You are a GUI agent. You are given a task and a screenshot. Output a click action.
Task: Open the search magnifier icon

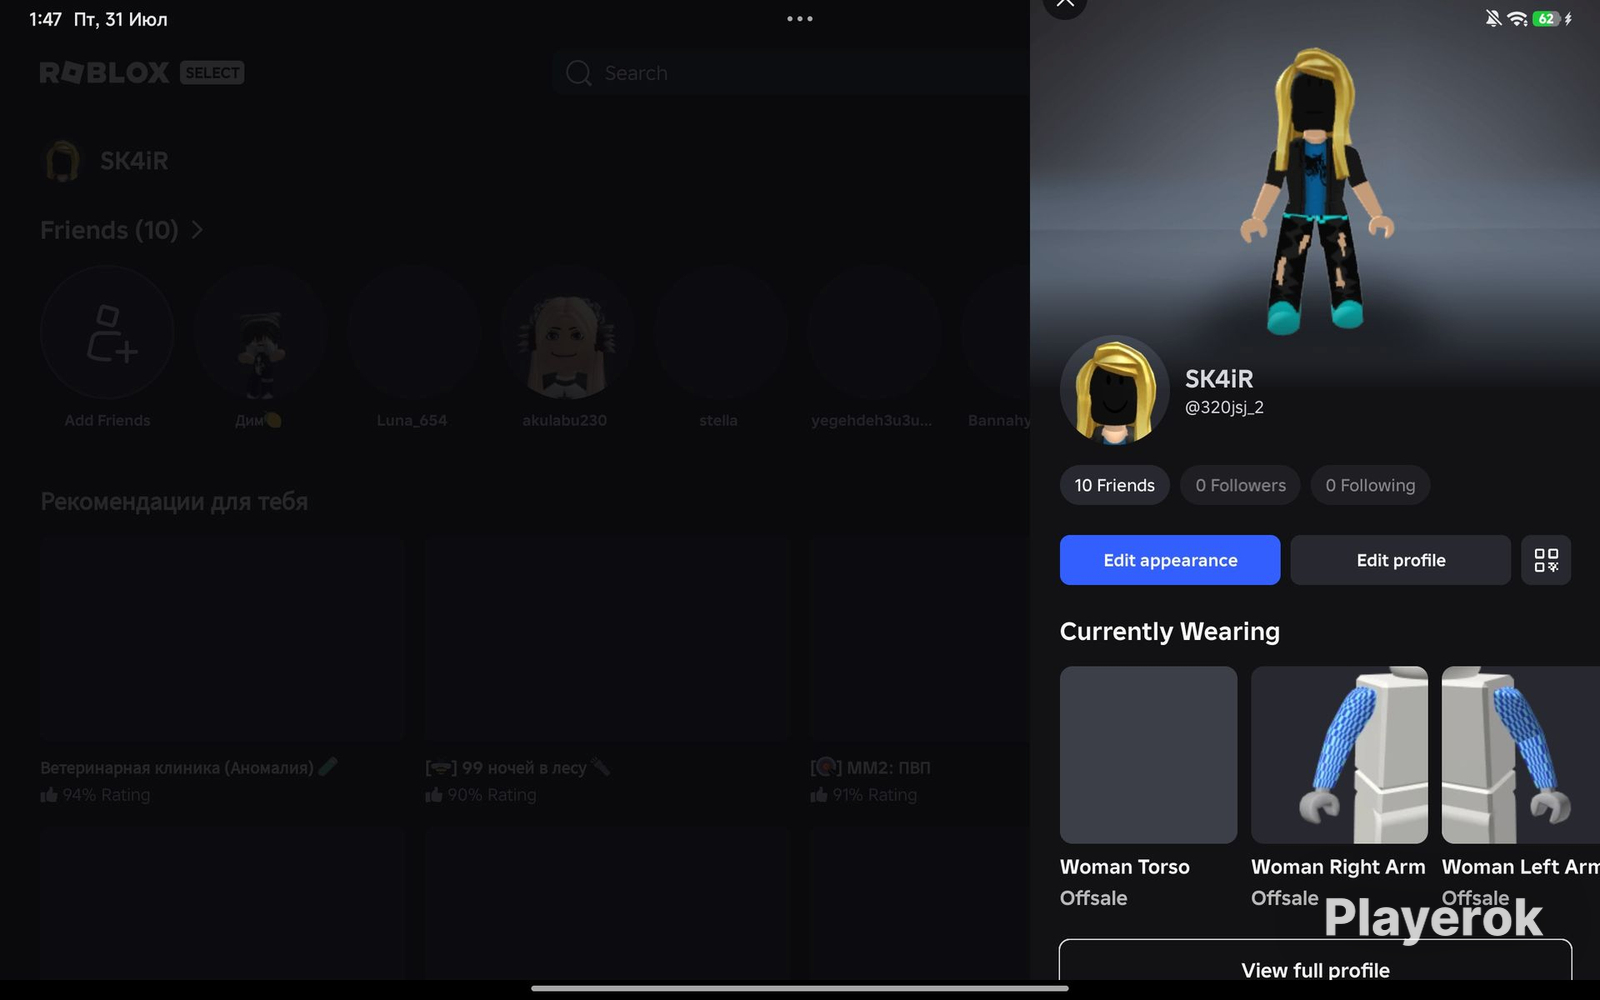[x=578, y=73]
